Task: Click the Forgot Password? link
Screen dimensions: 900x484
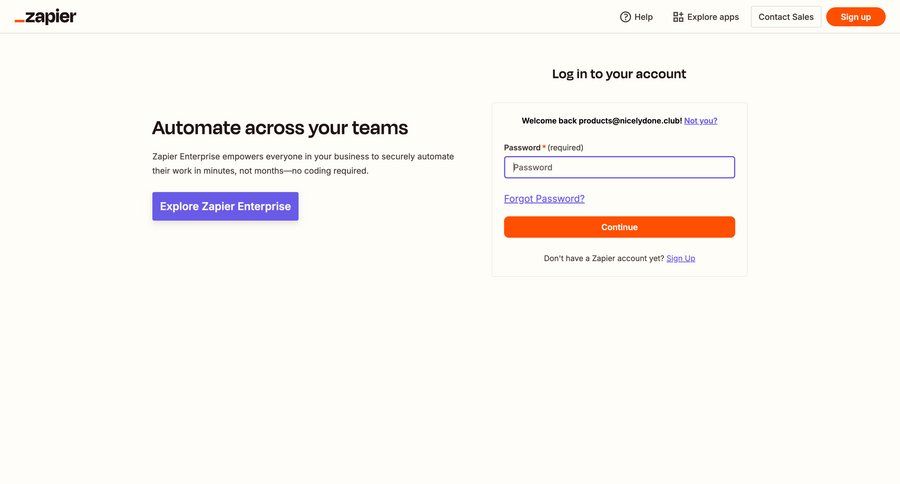Action: pyautogui.click(x=544, y=199)
